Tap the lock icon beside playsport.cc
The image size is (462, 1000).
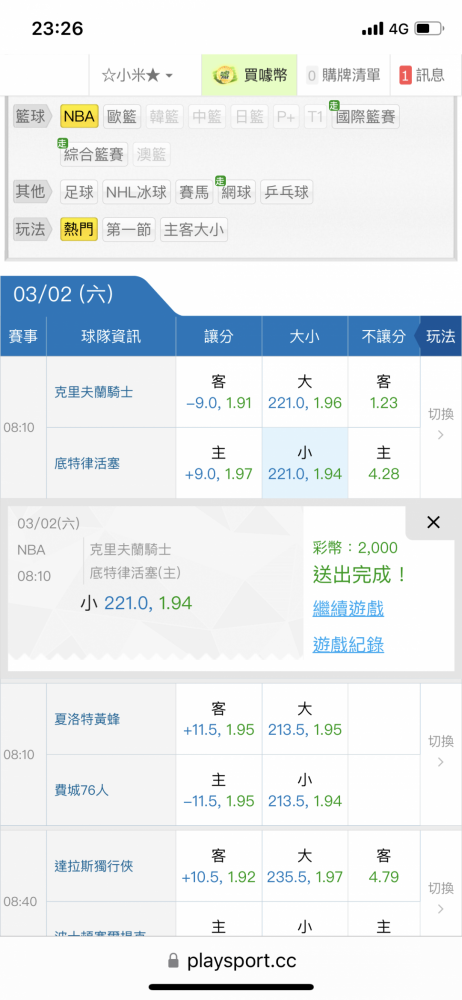pyautogui.click(x=172, y=960)
